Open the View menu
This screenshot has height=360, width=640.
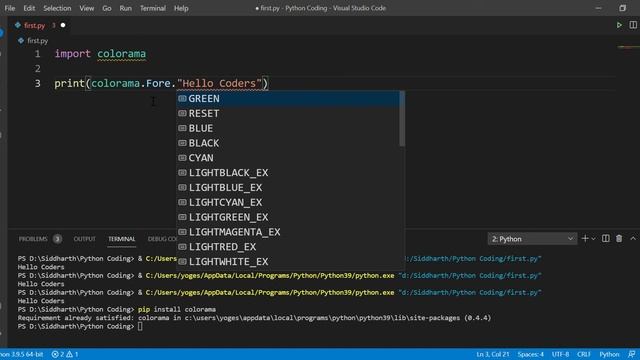click(87, 8)
